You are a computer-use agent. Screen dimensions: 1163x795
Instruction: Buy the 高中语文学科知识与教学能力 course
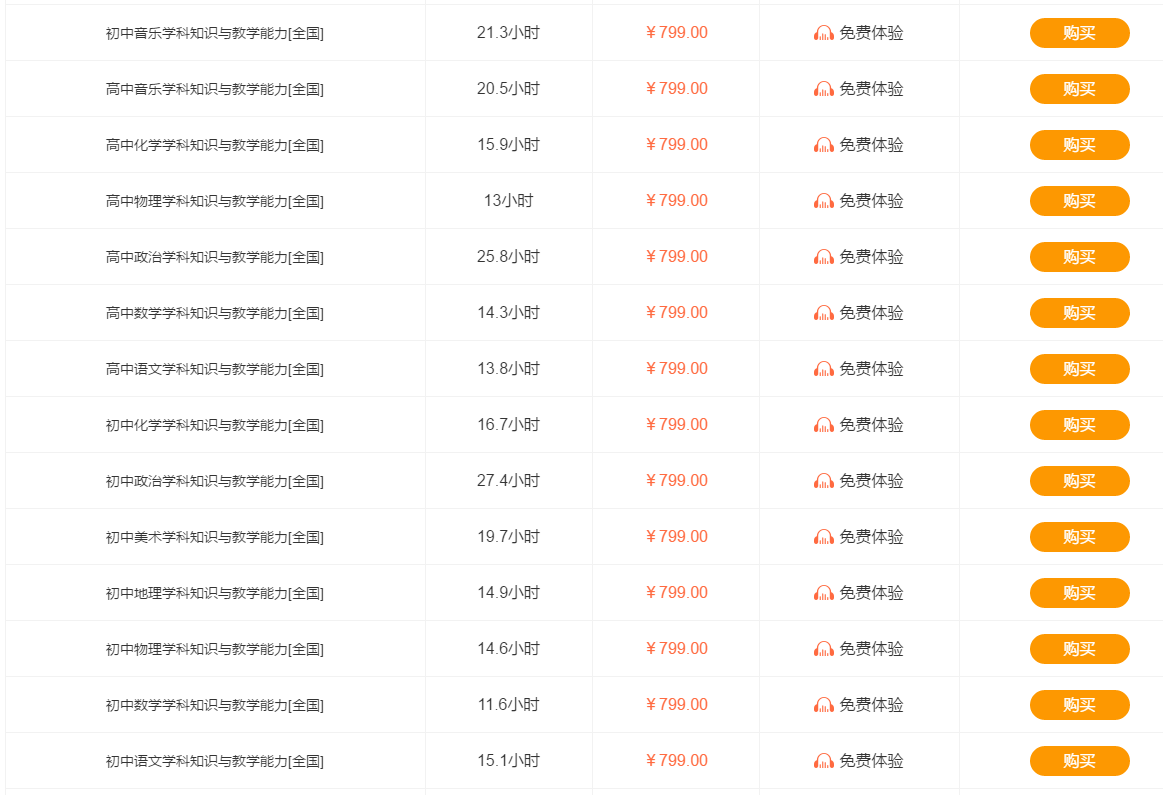point(1079,369)
